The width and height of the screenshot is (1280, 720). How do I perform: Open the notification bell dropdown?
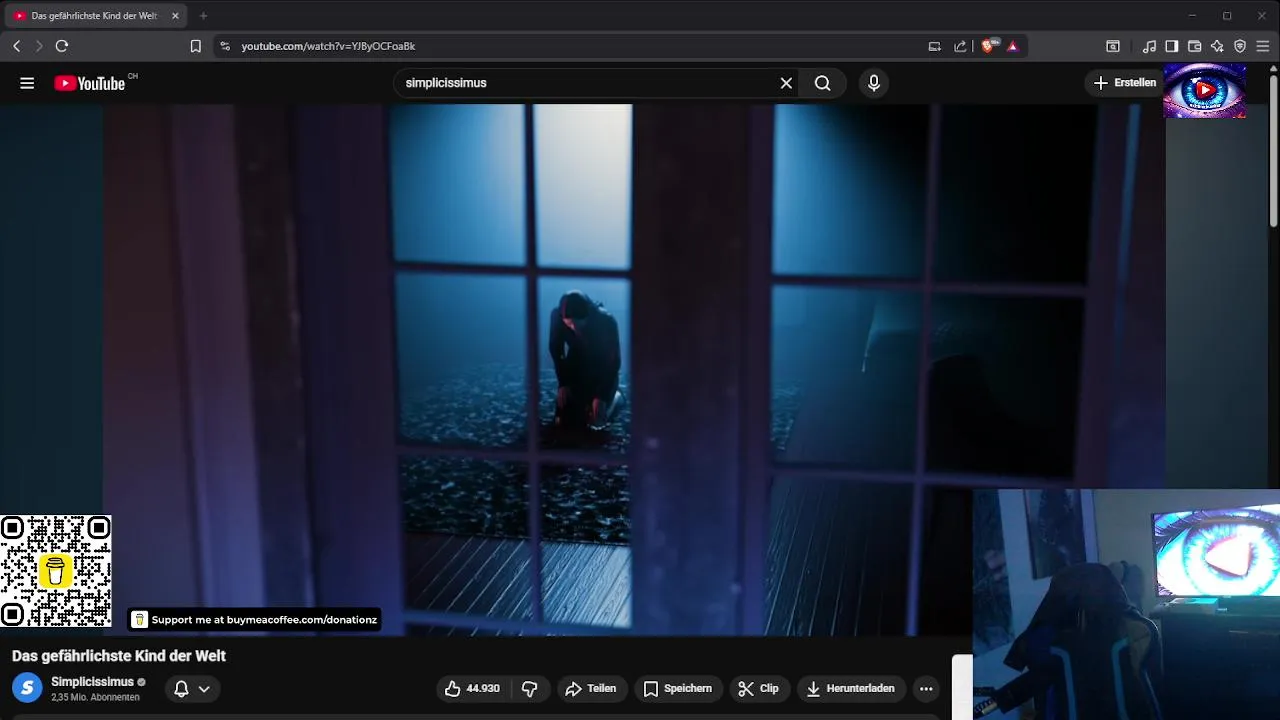pyautogui.click(x=192, y=688)
